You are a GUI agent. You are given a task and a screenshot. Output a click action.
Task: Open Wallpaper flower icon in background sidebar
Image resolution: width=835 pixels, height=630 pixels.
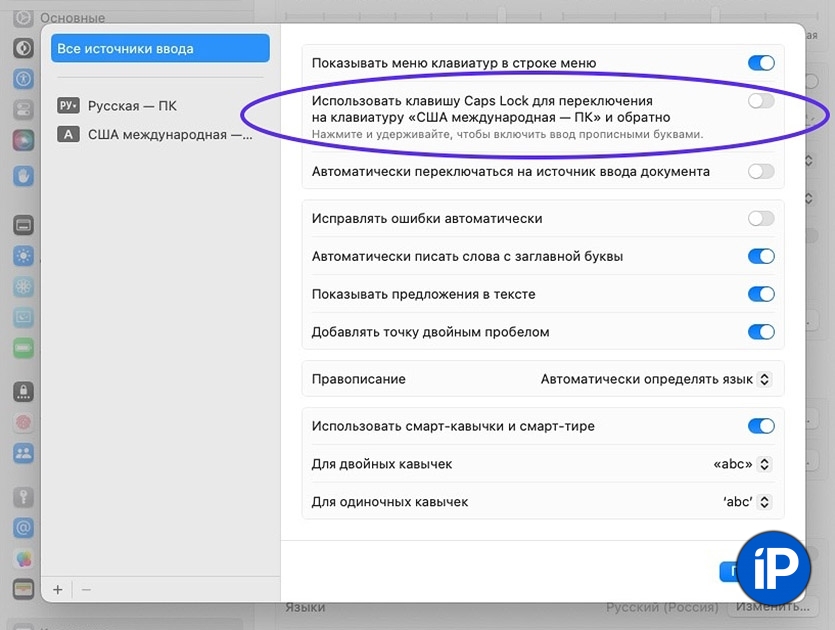[x=23, y=287]
